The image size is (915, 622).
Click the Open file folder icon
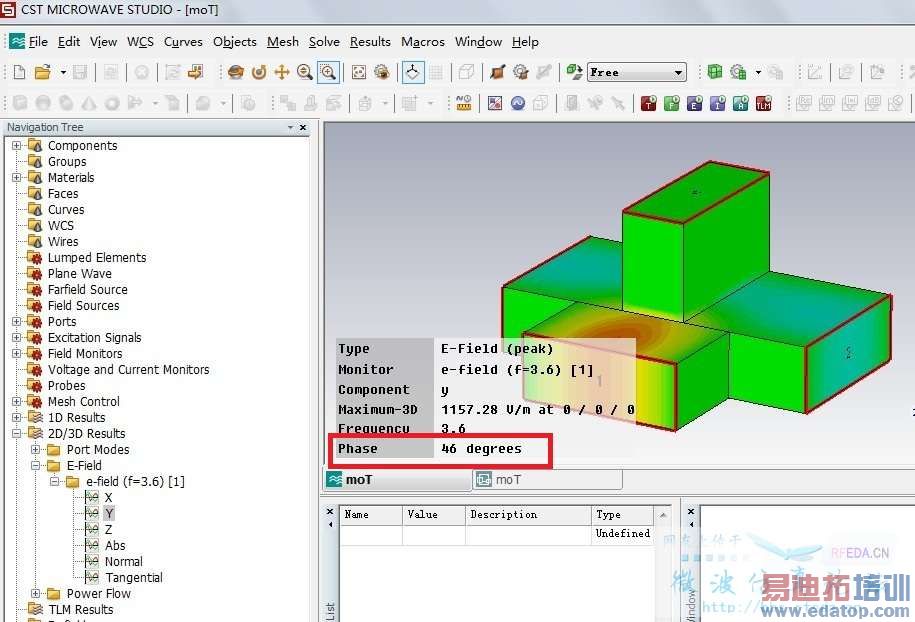click(x=42, y=72)
